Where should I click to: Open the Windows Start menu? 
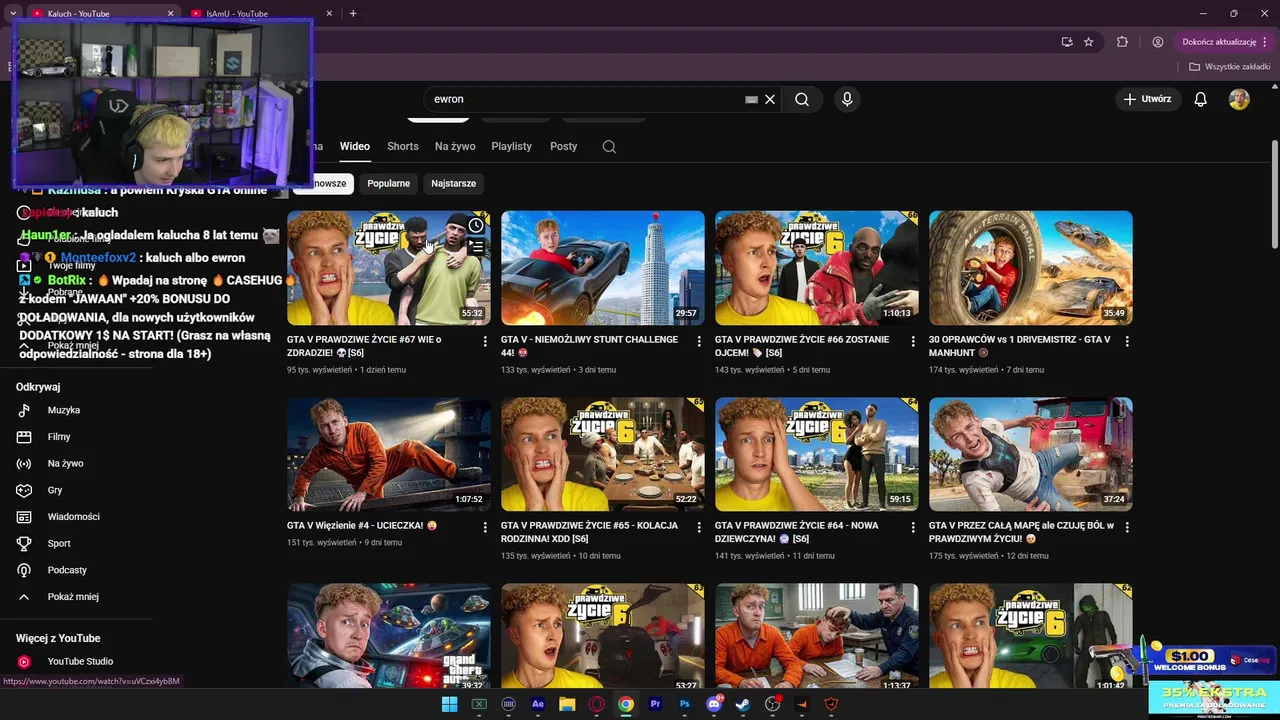click(x=449, y=704)
